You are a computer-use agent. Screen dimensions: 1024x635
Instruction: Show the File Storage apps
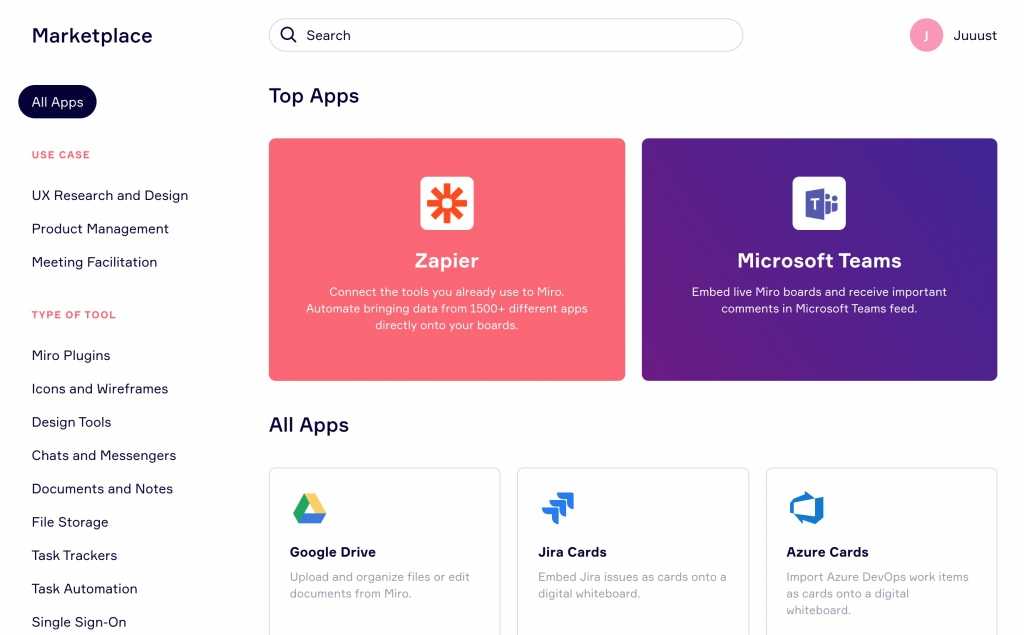(70, 522)
